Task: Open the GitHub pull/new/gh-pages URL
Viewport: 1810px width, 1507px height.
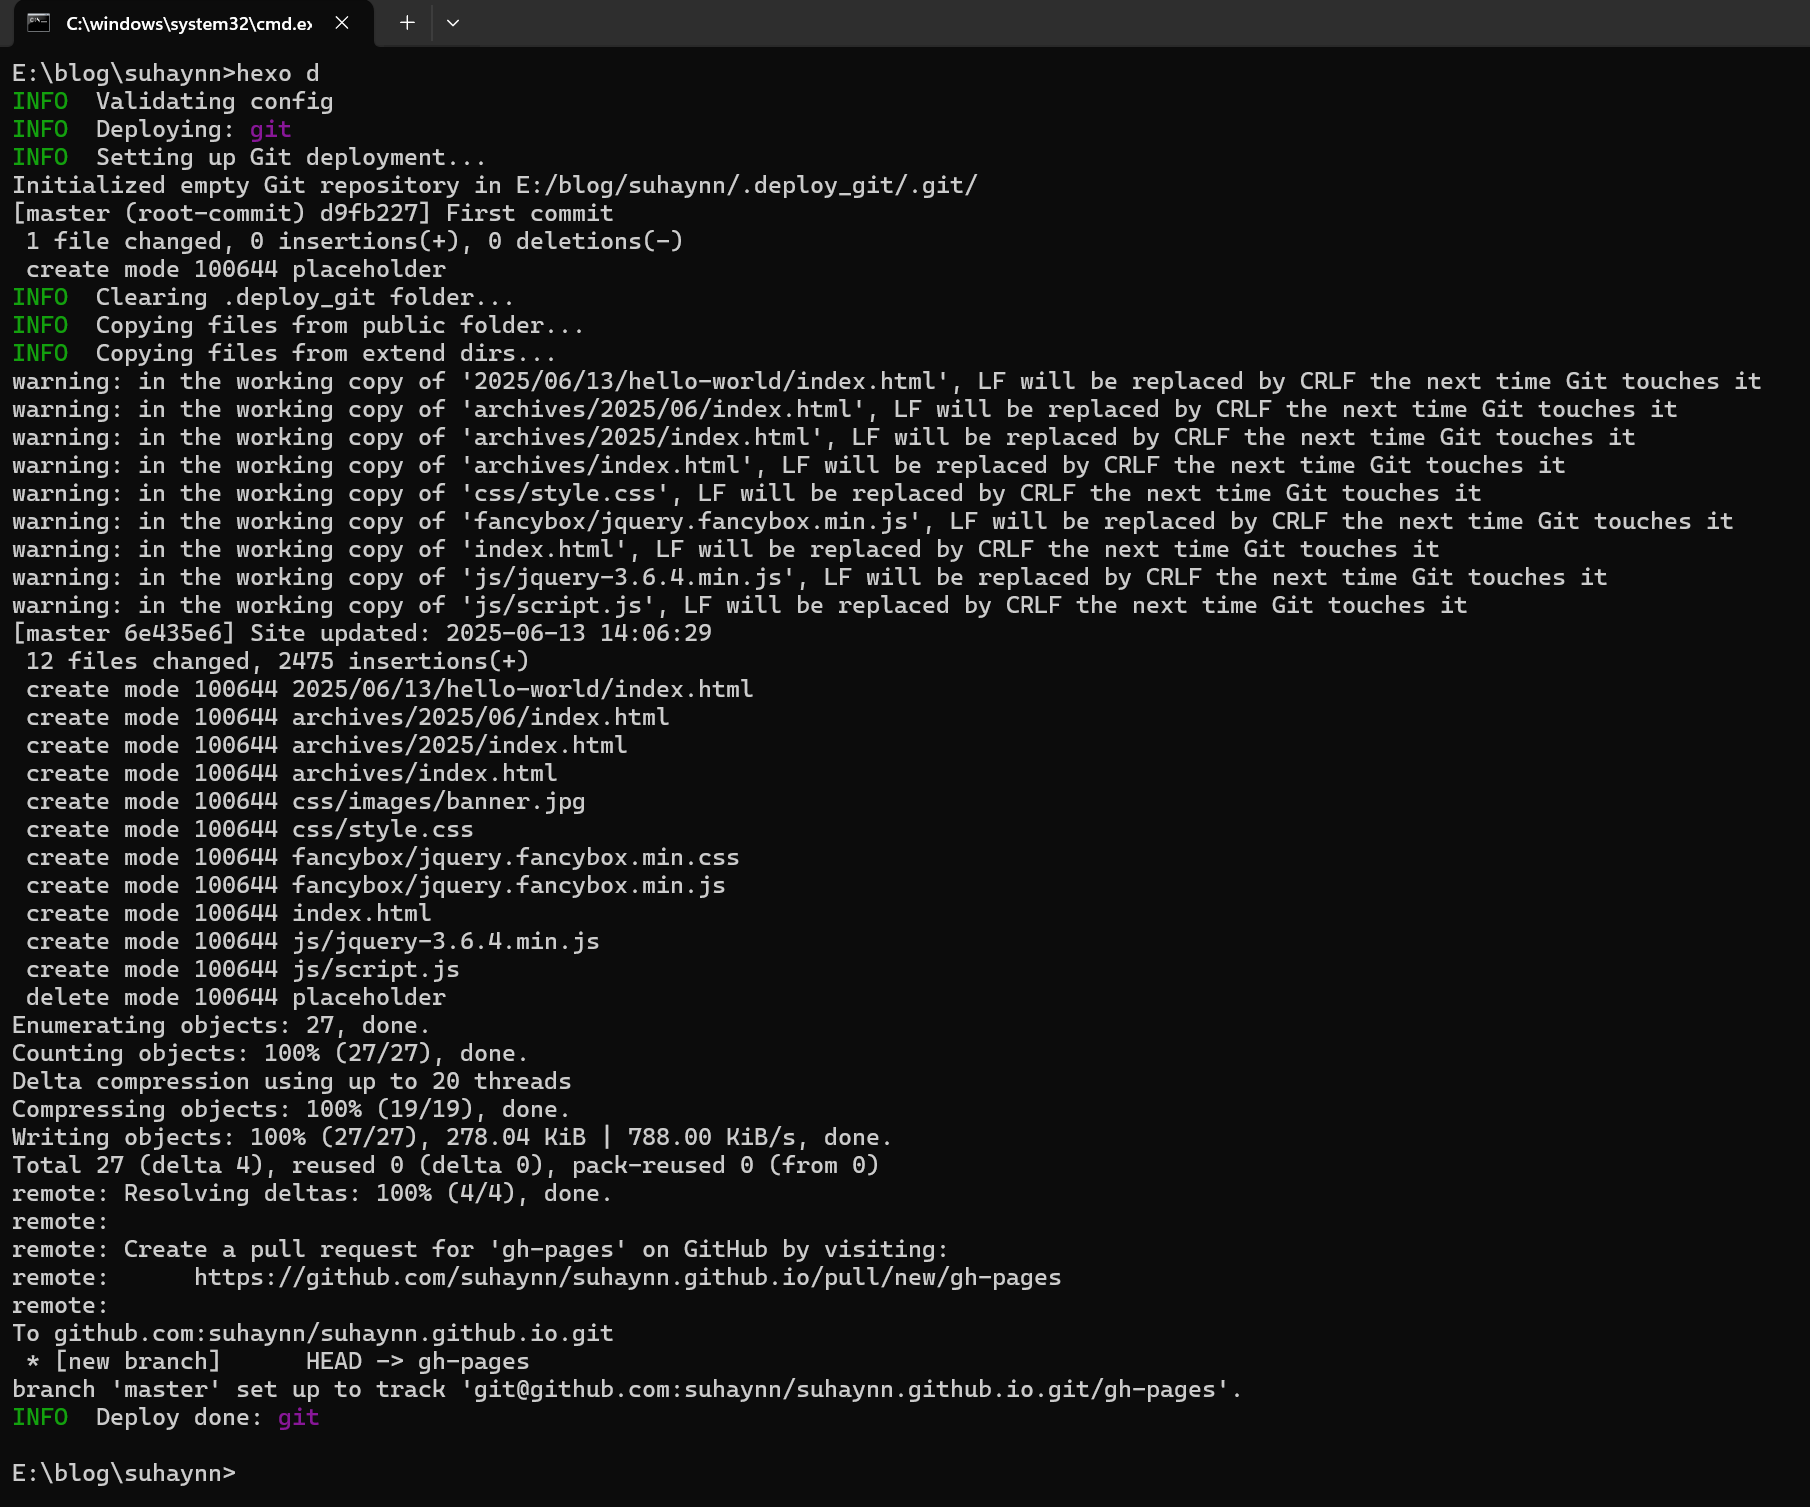Action: 627,1277
